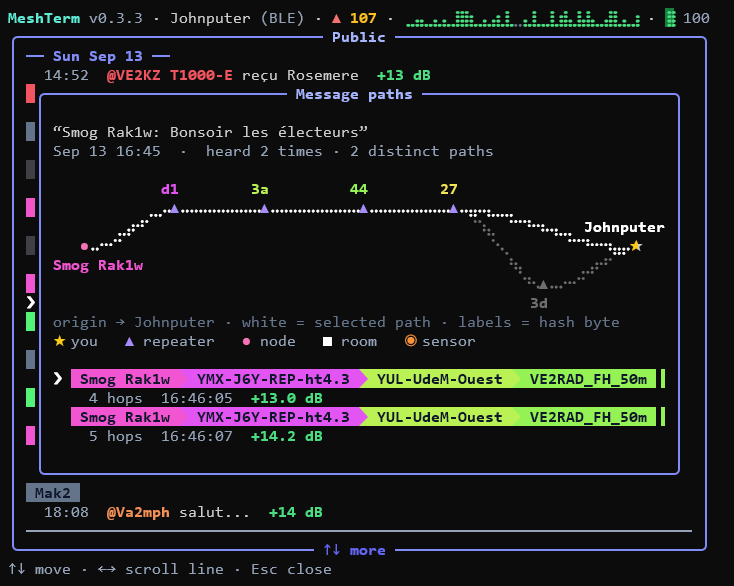Click the 16:46:07 path timestamp

197,436
